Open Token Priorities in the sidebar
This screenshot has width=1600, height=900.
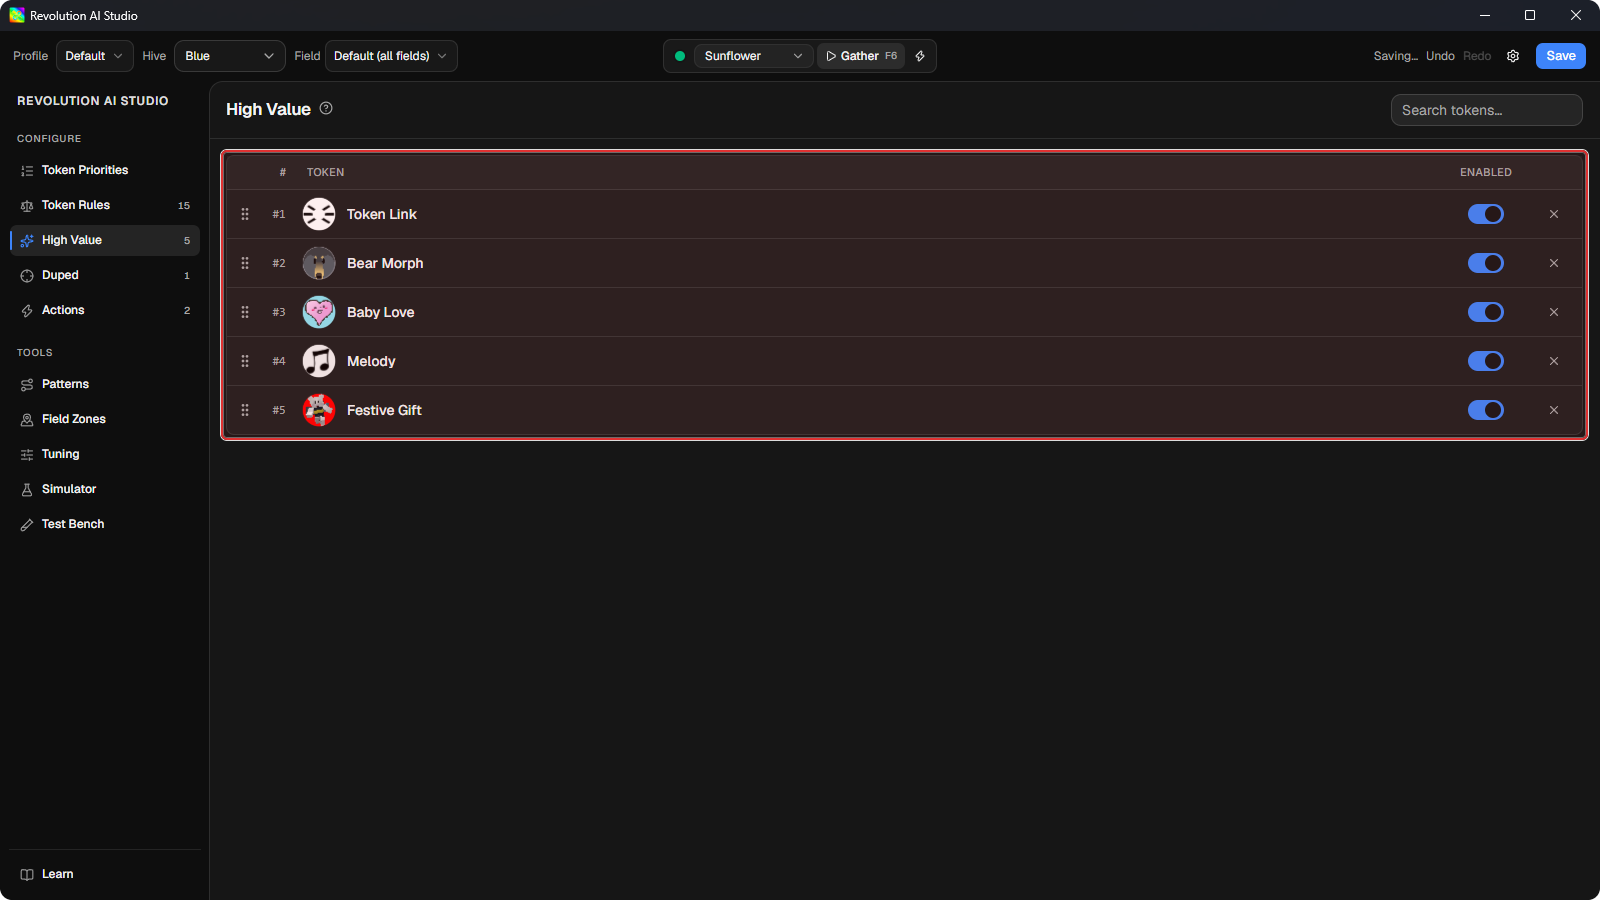[x=105, y=170]
